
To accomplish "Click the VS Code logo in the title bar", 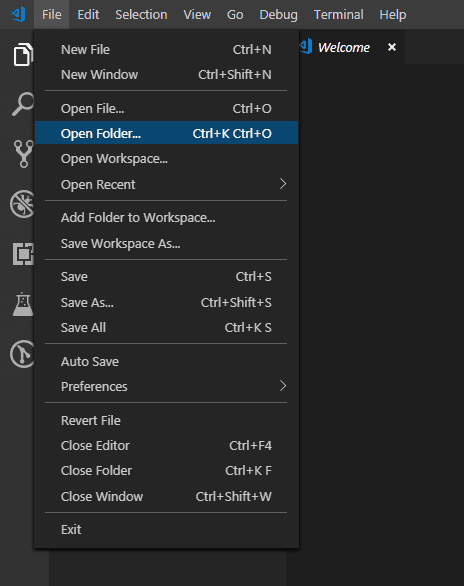I will pos(18,15).
